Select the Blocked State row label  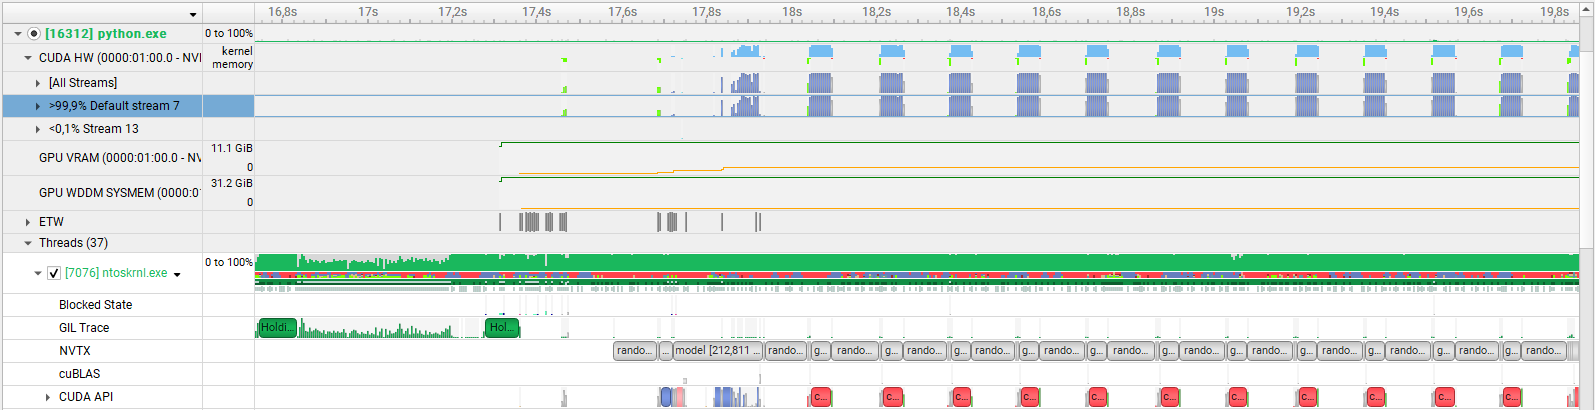95,305
